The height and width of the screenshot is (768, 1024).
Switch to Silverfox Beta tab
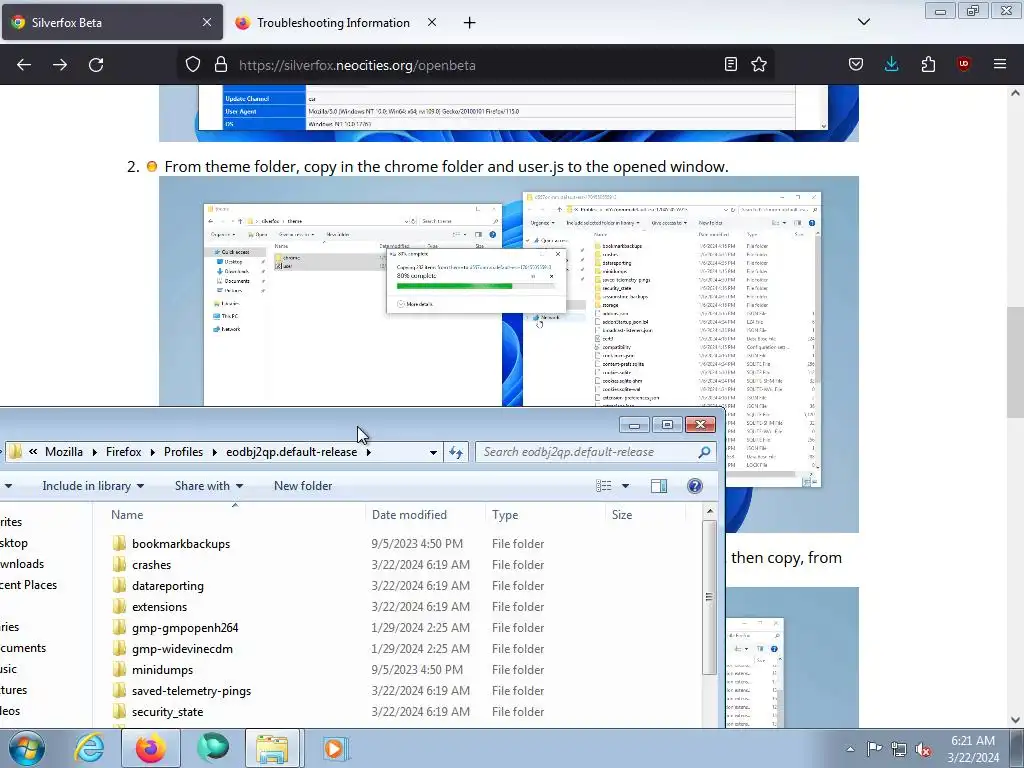(x=112, y=23)
